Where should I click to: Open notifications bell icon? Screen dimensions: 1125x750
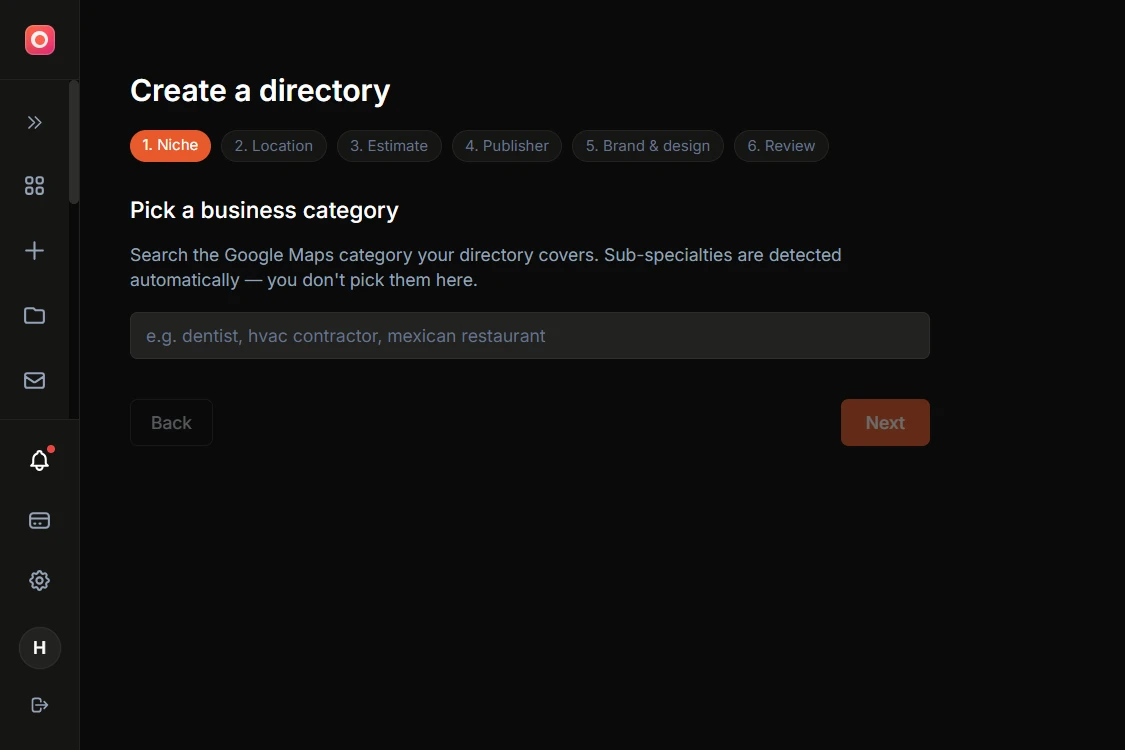tap(39, 460)
